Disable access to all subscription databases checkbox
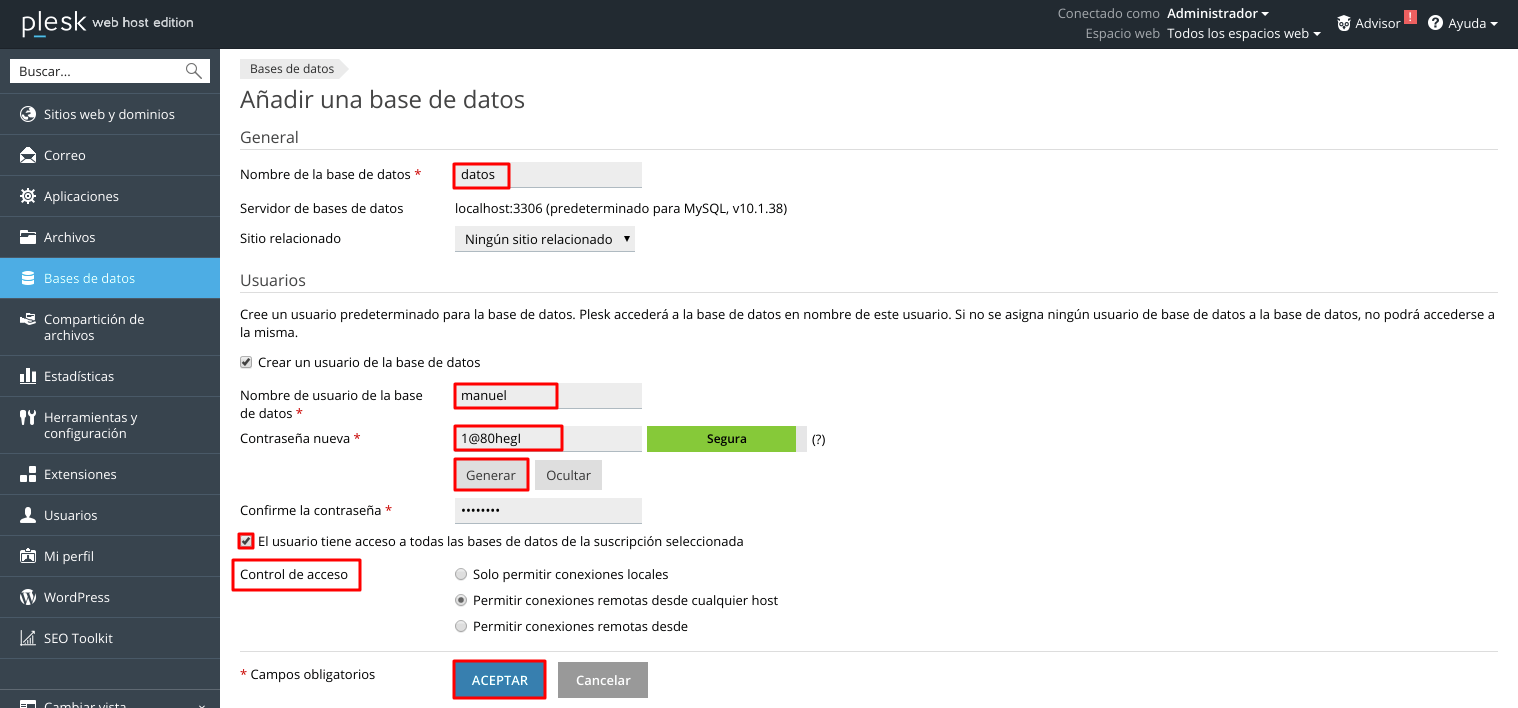The image size is (1518, 708). (245, 541)
